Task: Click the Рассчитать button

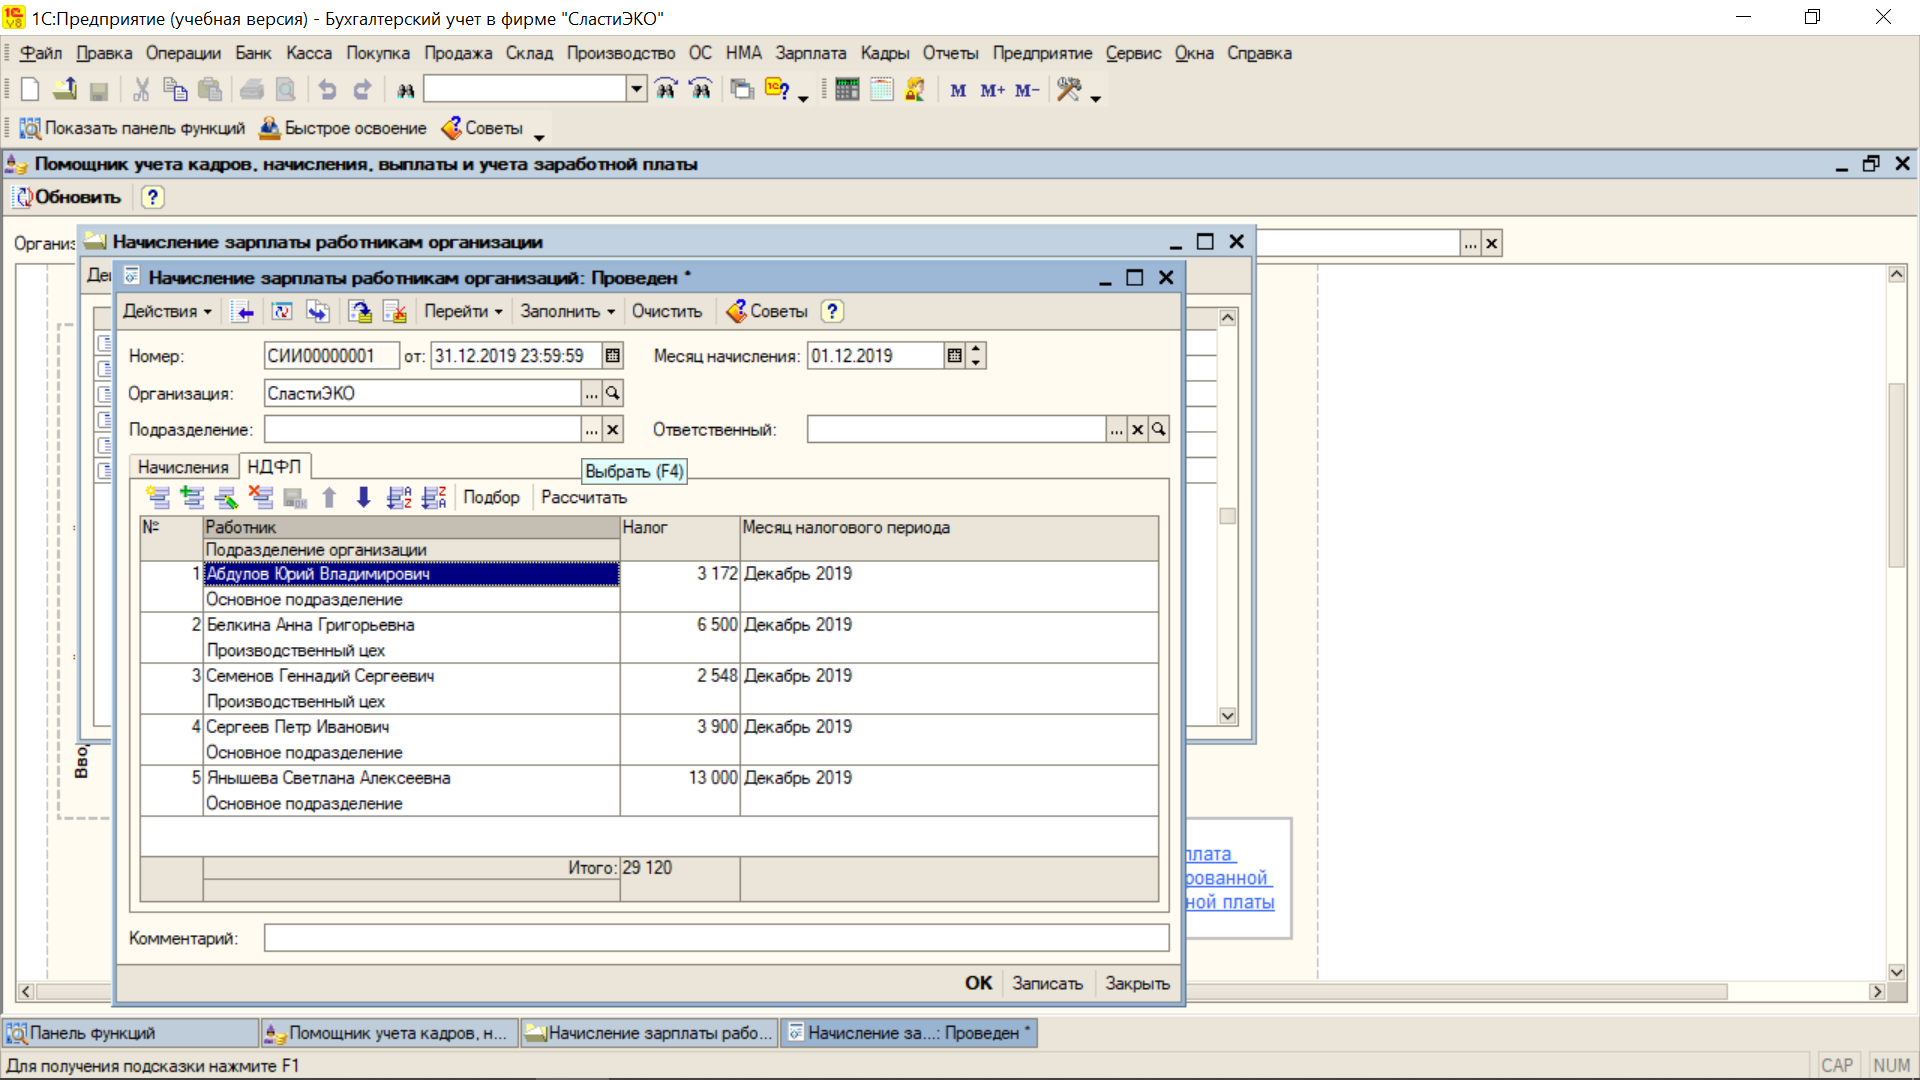Action: pyautogui.click(x=584, y=497)
